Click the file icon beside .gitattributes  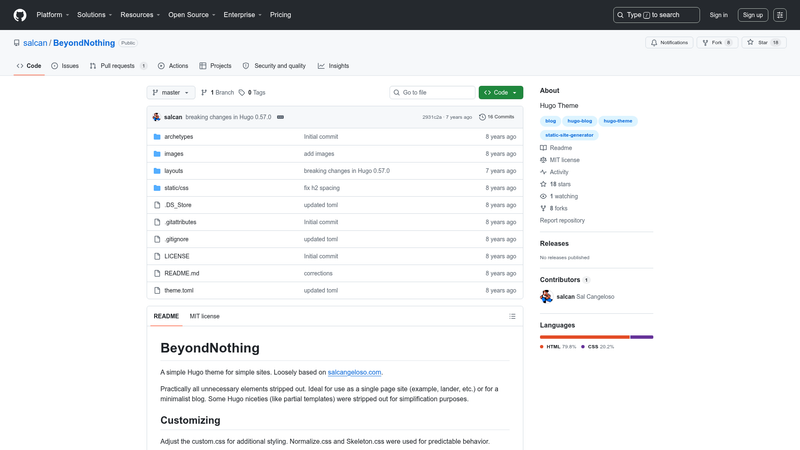tap(157, 222)
